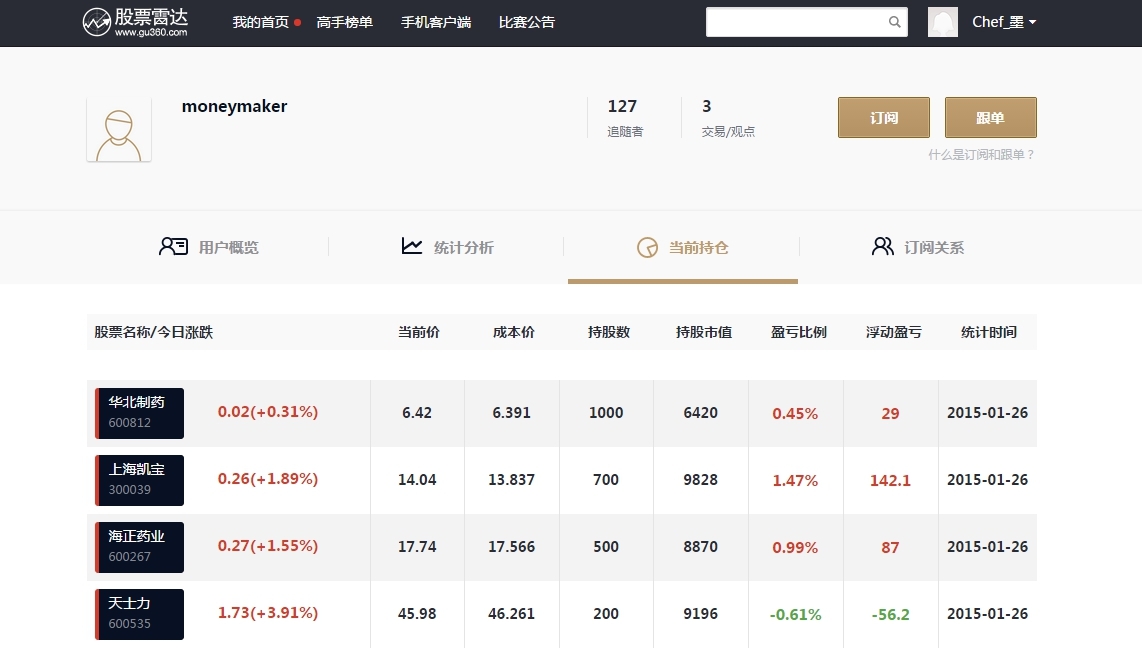1142x648 pixels.
Task: Click cost price 17.566
Action: point(511,547)
